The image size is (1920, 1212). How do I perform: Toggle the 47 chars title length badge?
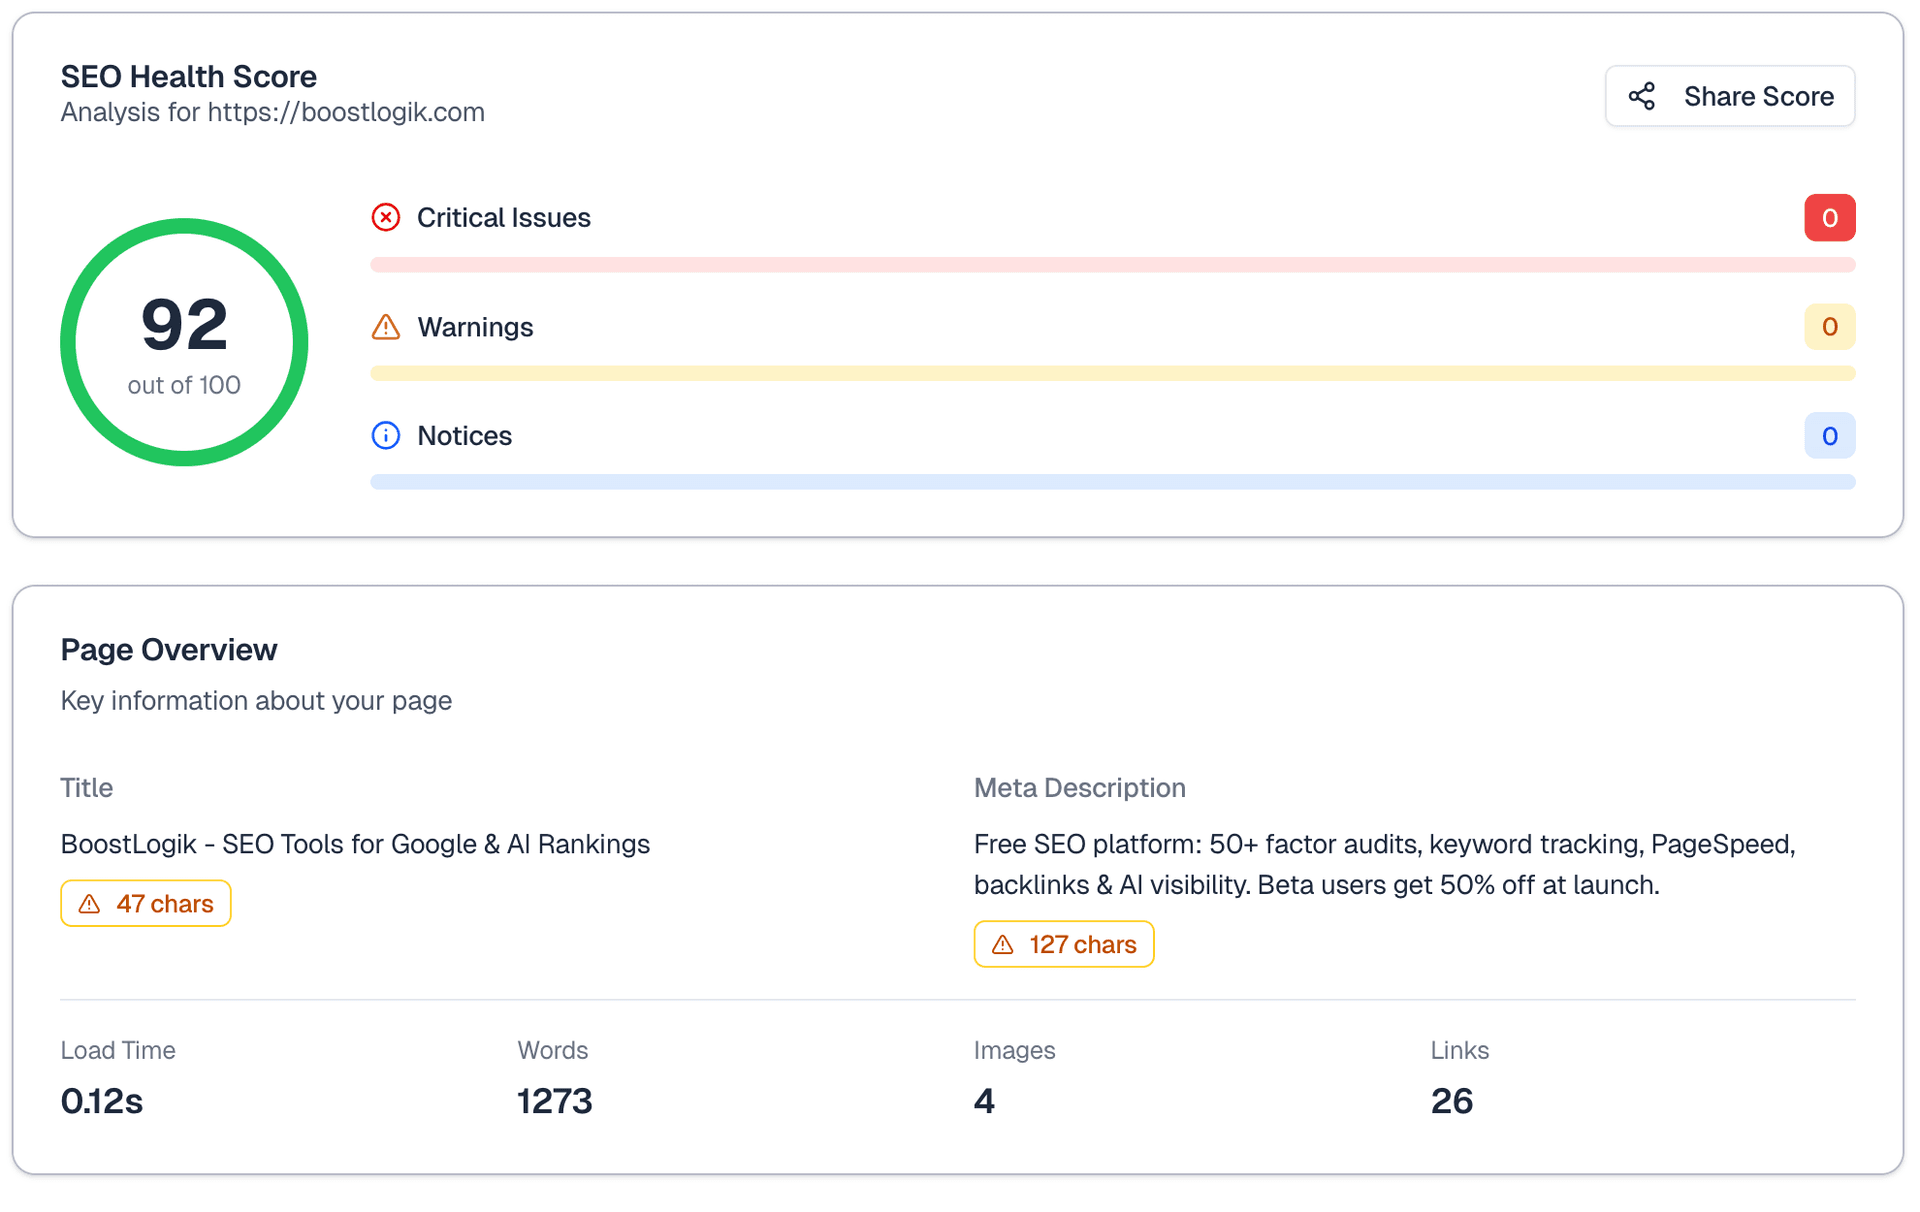[145, 903]
